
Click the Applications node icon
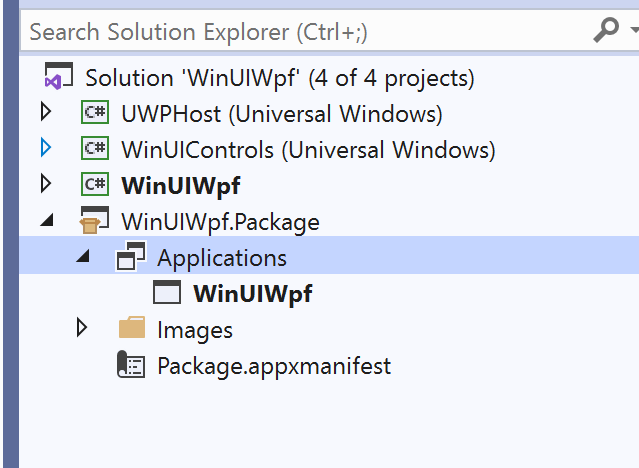(x=131, y=257)
